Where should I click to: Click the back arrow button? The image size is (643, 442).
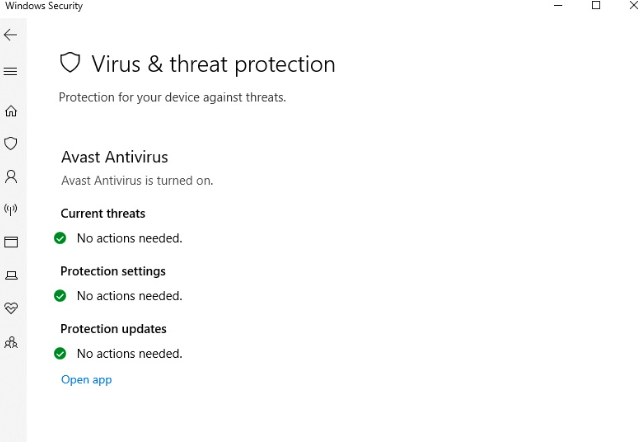[x=11, y=35]
